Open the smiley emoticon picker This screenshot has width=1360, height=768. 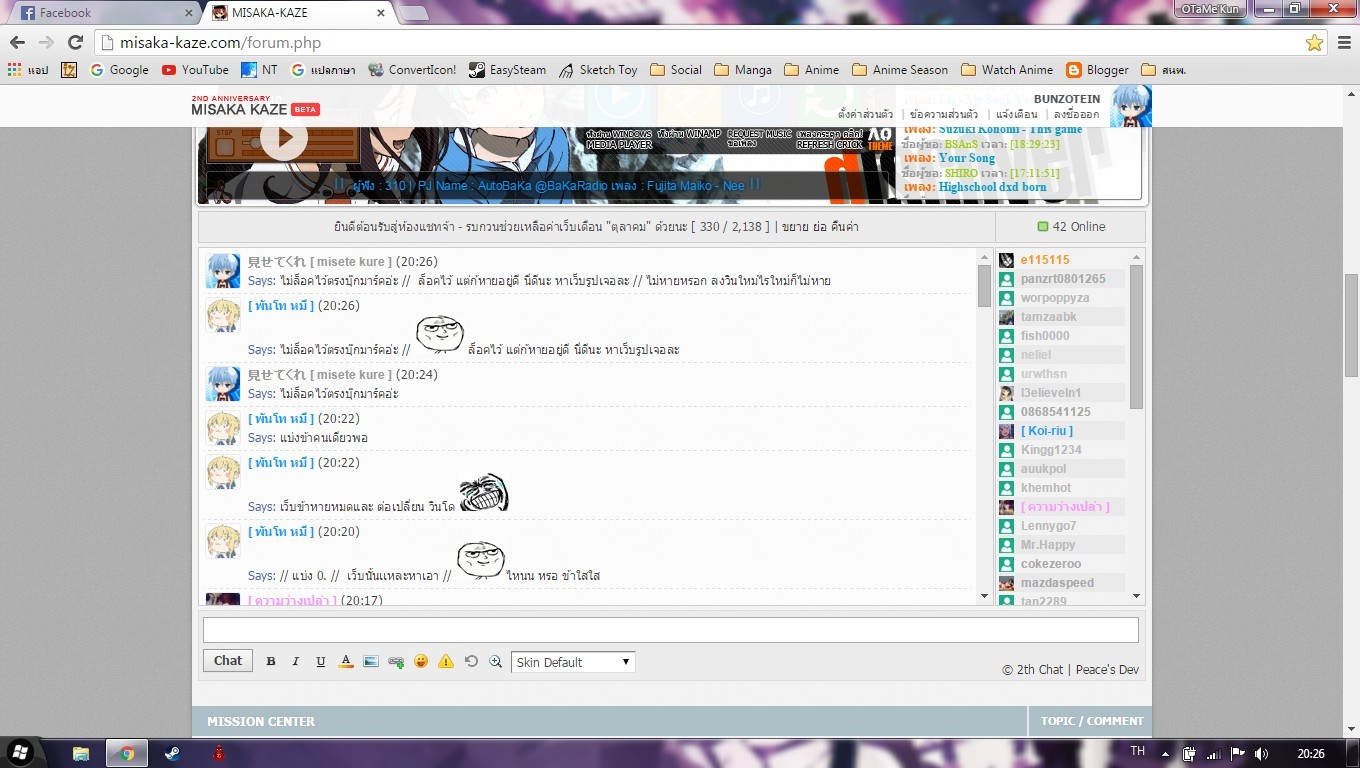(x=421, y=661)
